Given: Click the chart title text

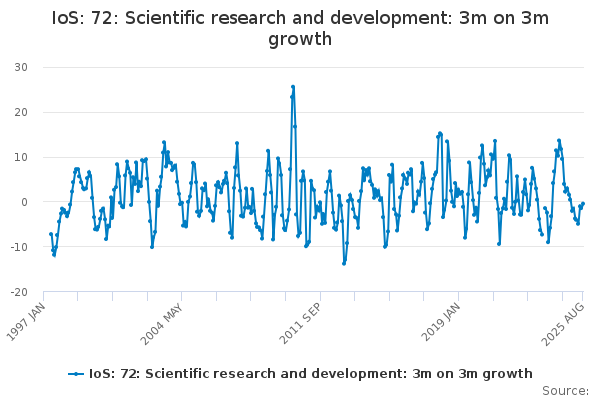Looking at the screenshot, I should click(299, 28).
